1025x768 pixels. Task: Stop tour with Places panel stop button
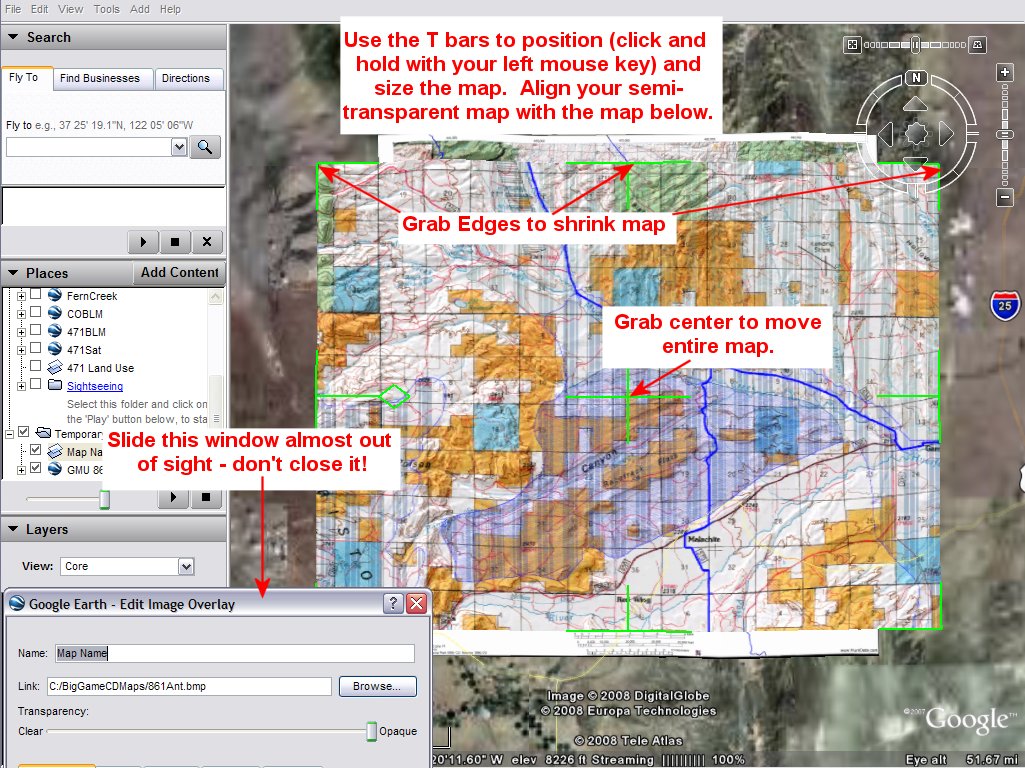pos(206,497)
